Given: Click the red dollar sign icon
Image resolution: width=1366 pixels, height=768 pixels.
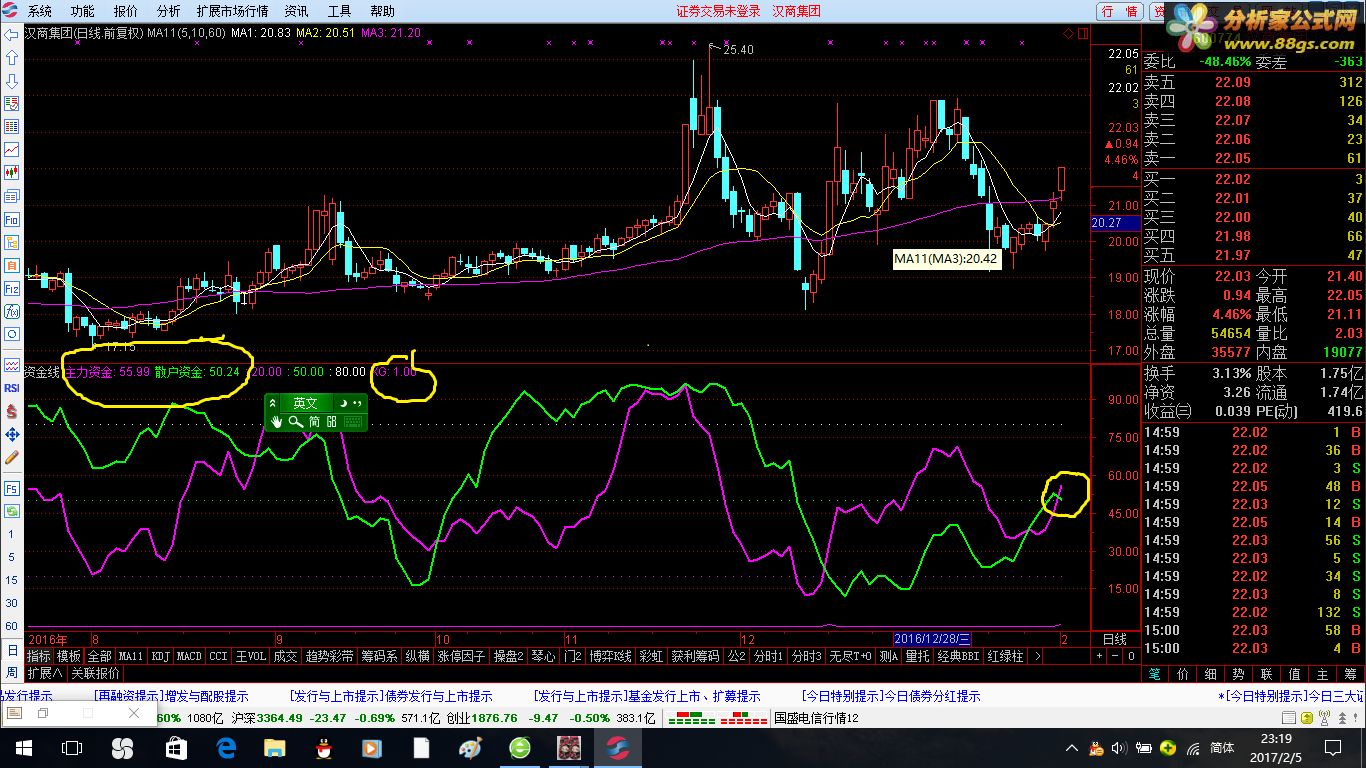Looking at the screenshot, I should (x=12, y=411).
